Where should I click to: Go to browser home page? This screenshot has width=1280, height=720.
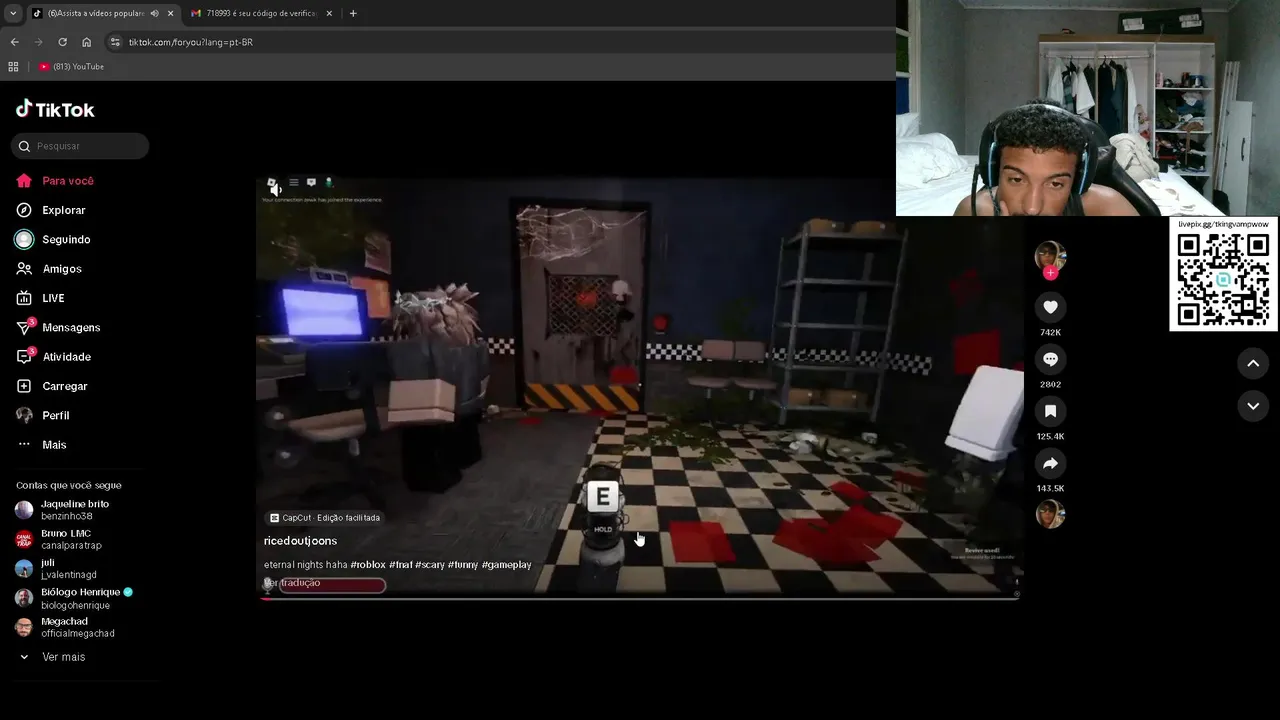pos(86,42)
